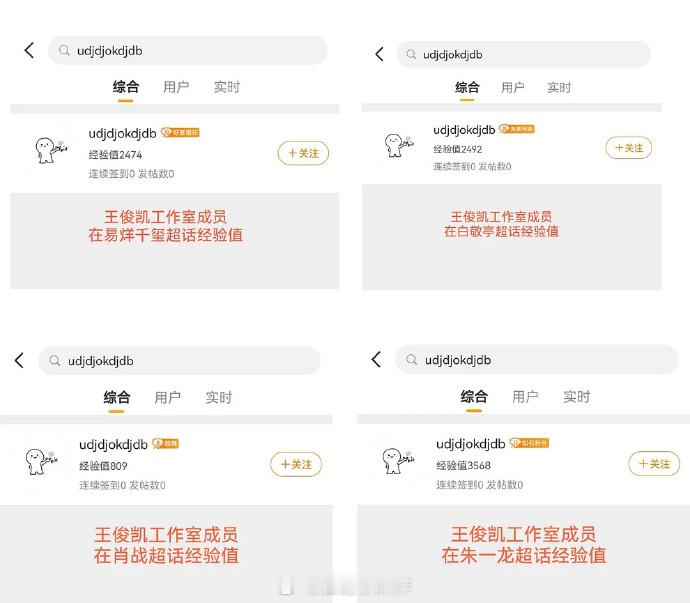
Task: Open 用户 tab in bottom-right panel
Action: pos(525,397)
